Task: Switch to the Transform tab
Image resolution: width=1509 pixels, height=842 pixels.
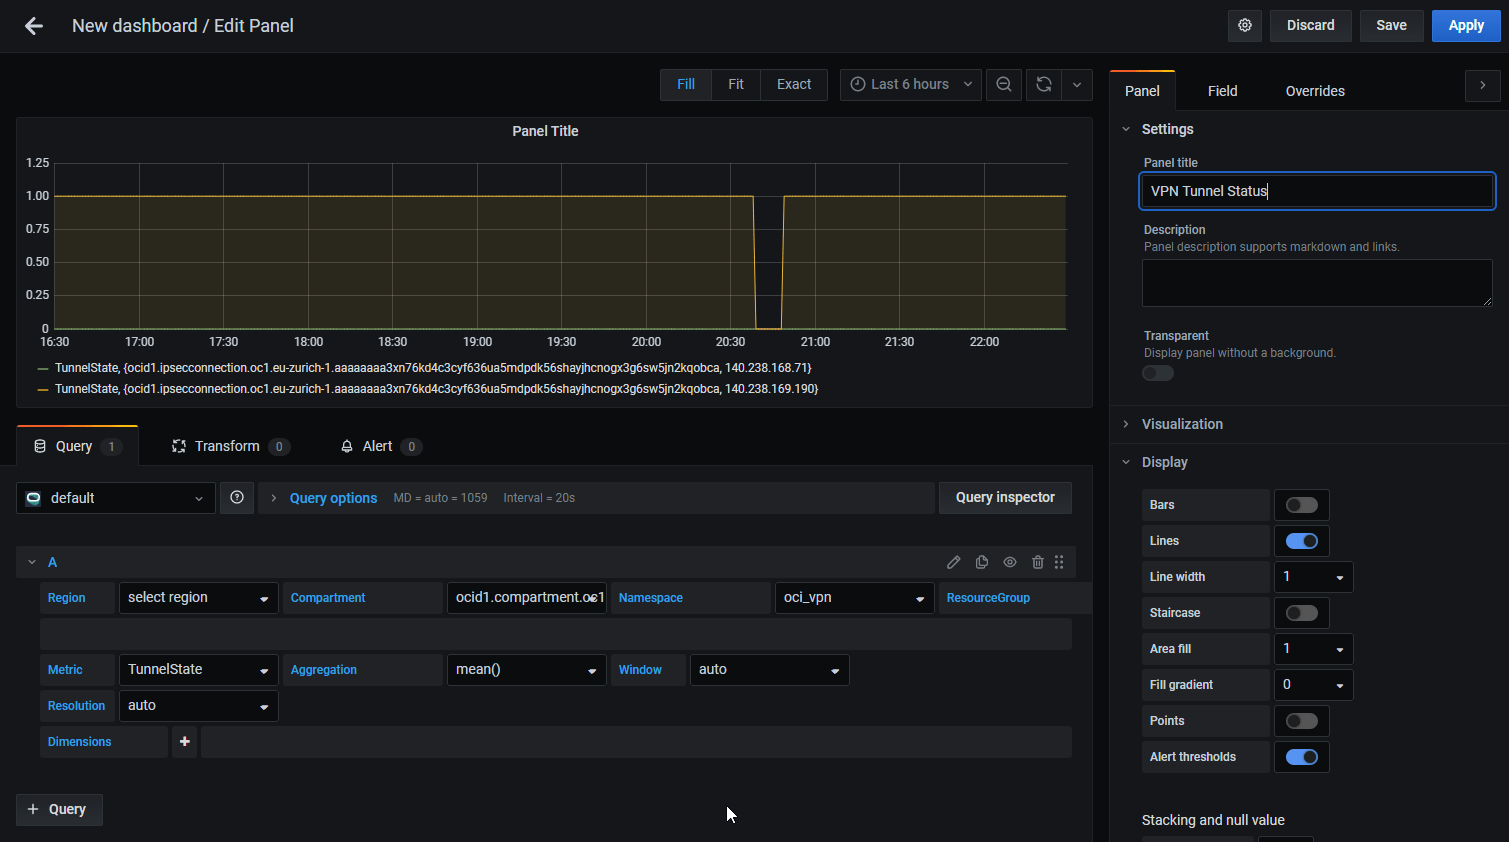Action: [228, 446]
